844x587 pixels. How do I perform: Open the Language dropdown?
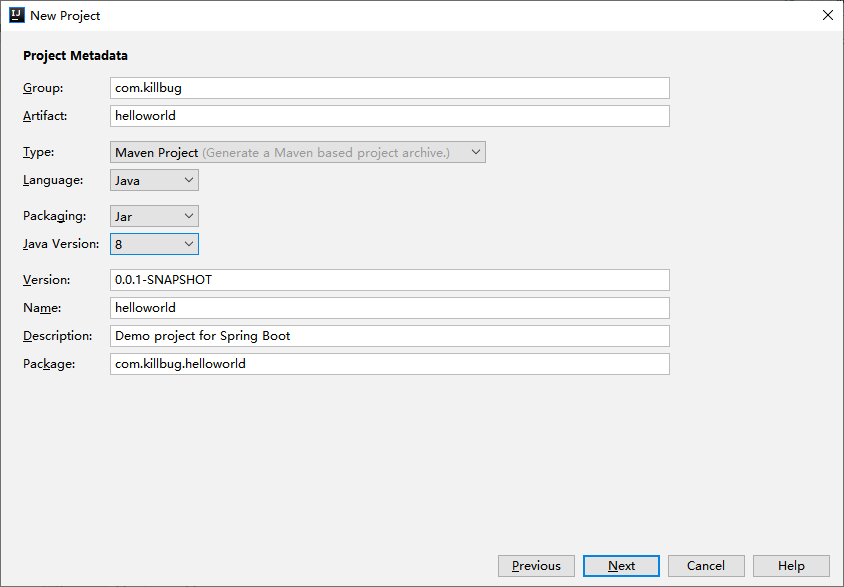coord(185,180)
